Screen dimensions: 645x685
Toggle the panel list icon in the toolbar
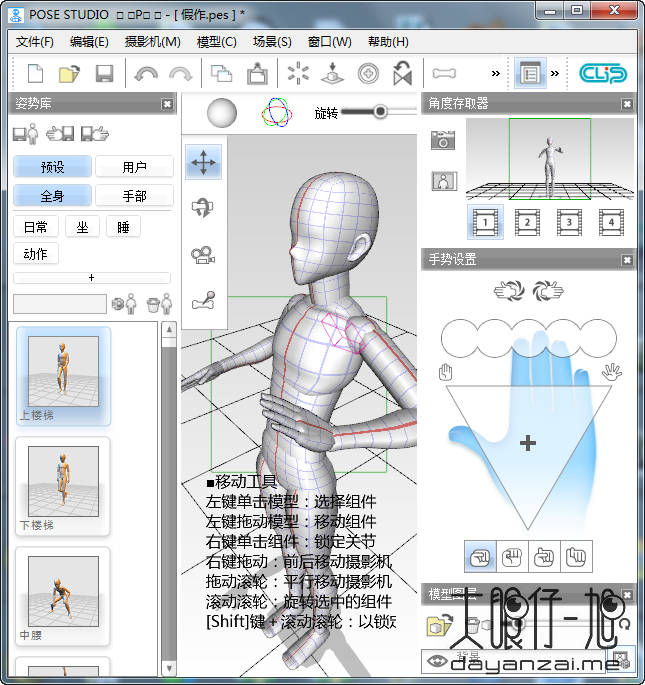(x=530, y=73)
